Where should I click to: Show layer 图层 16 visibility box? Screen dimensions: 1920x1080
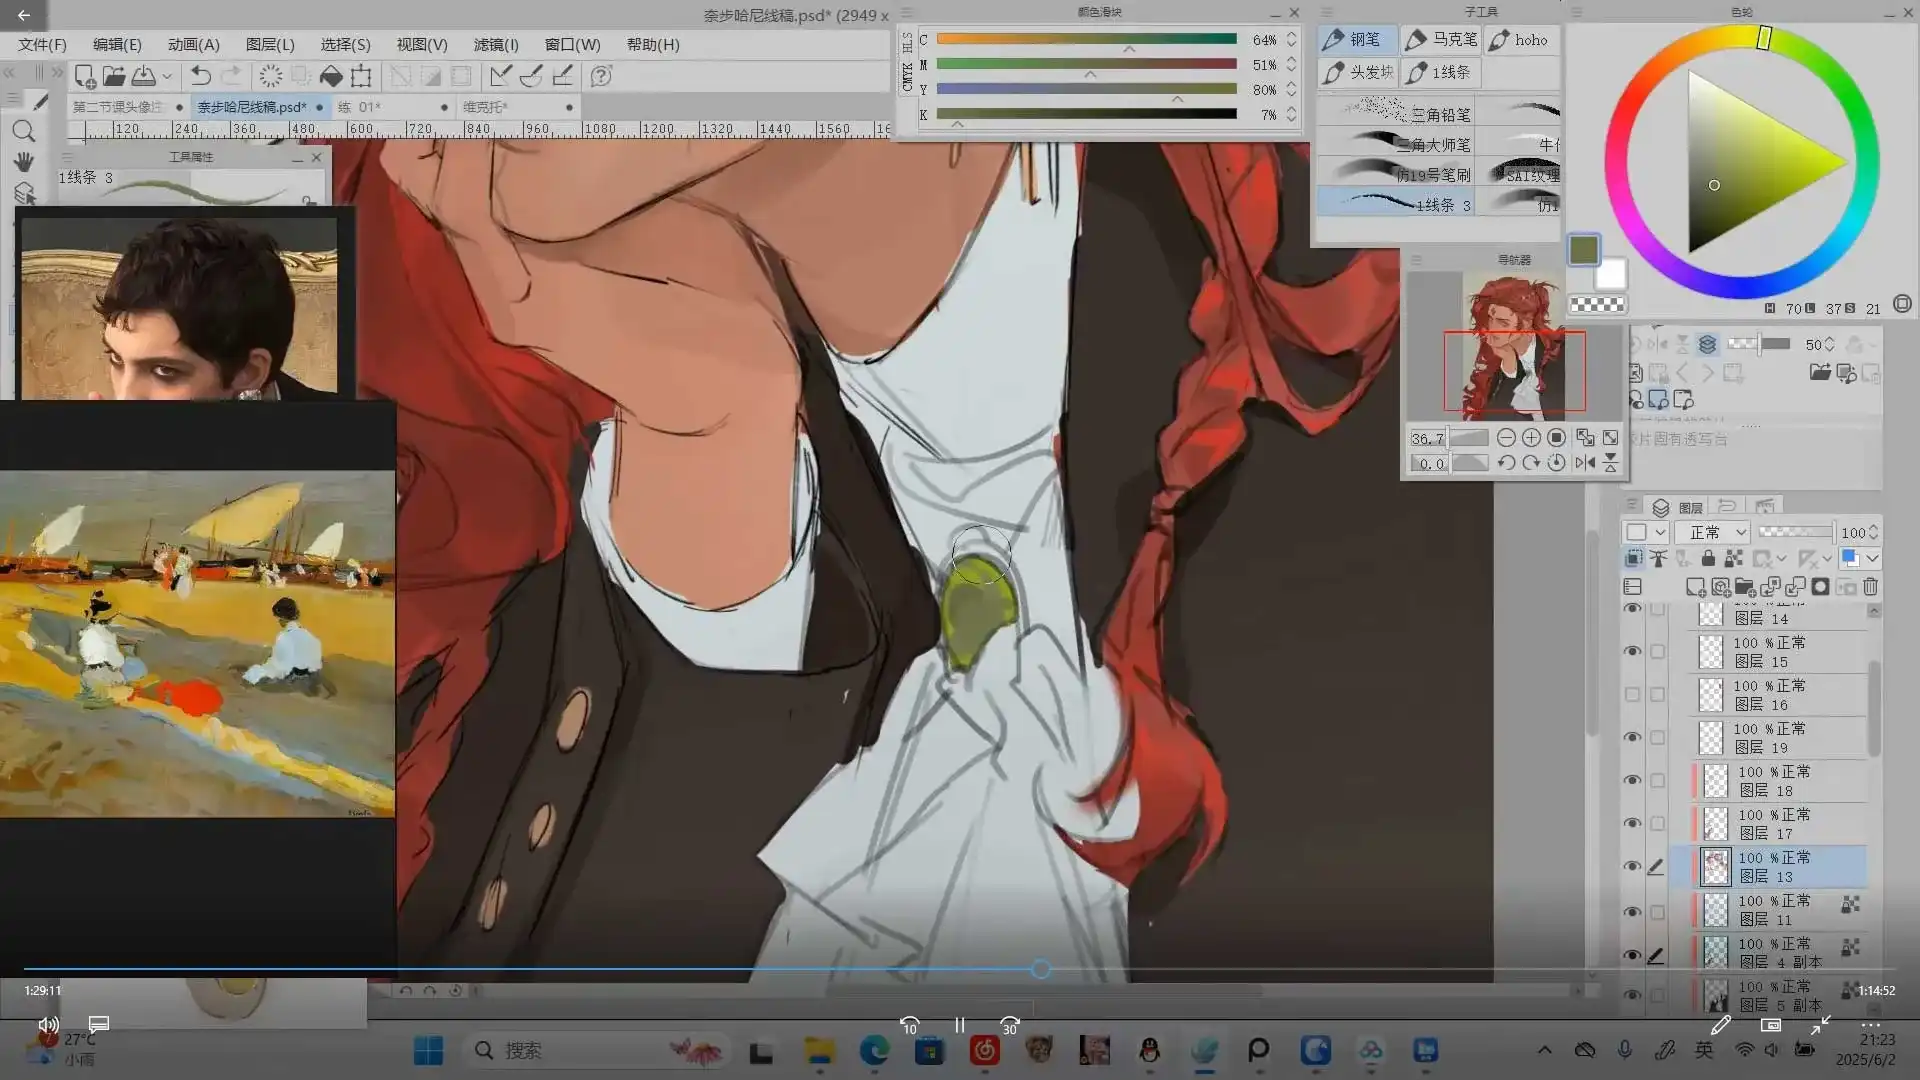(x=1633, y=695)
